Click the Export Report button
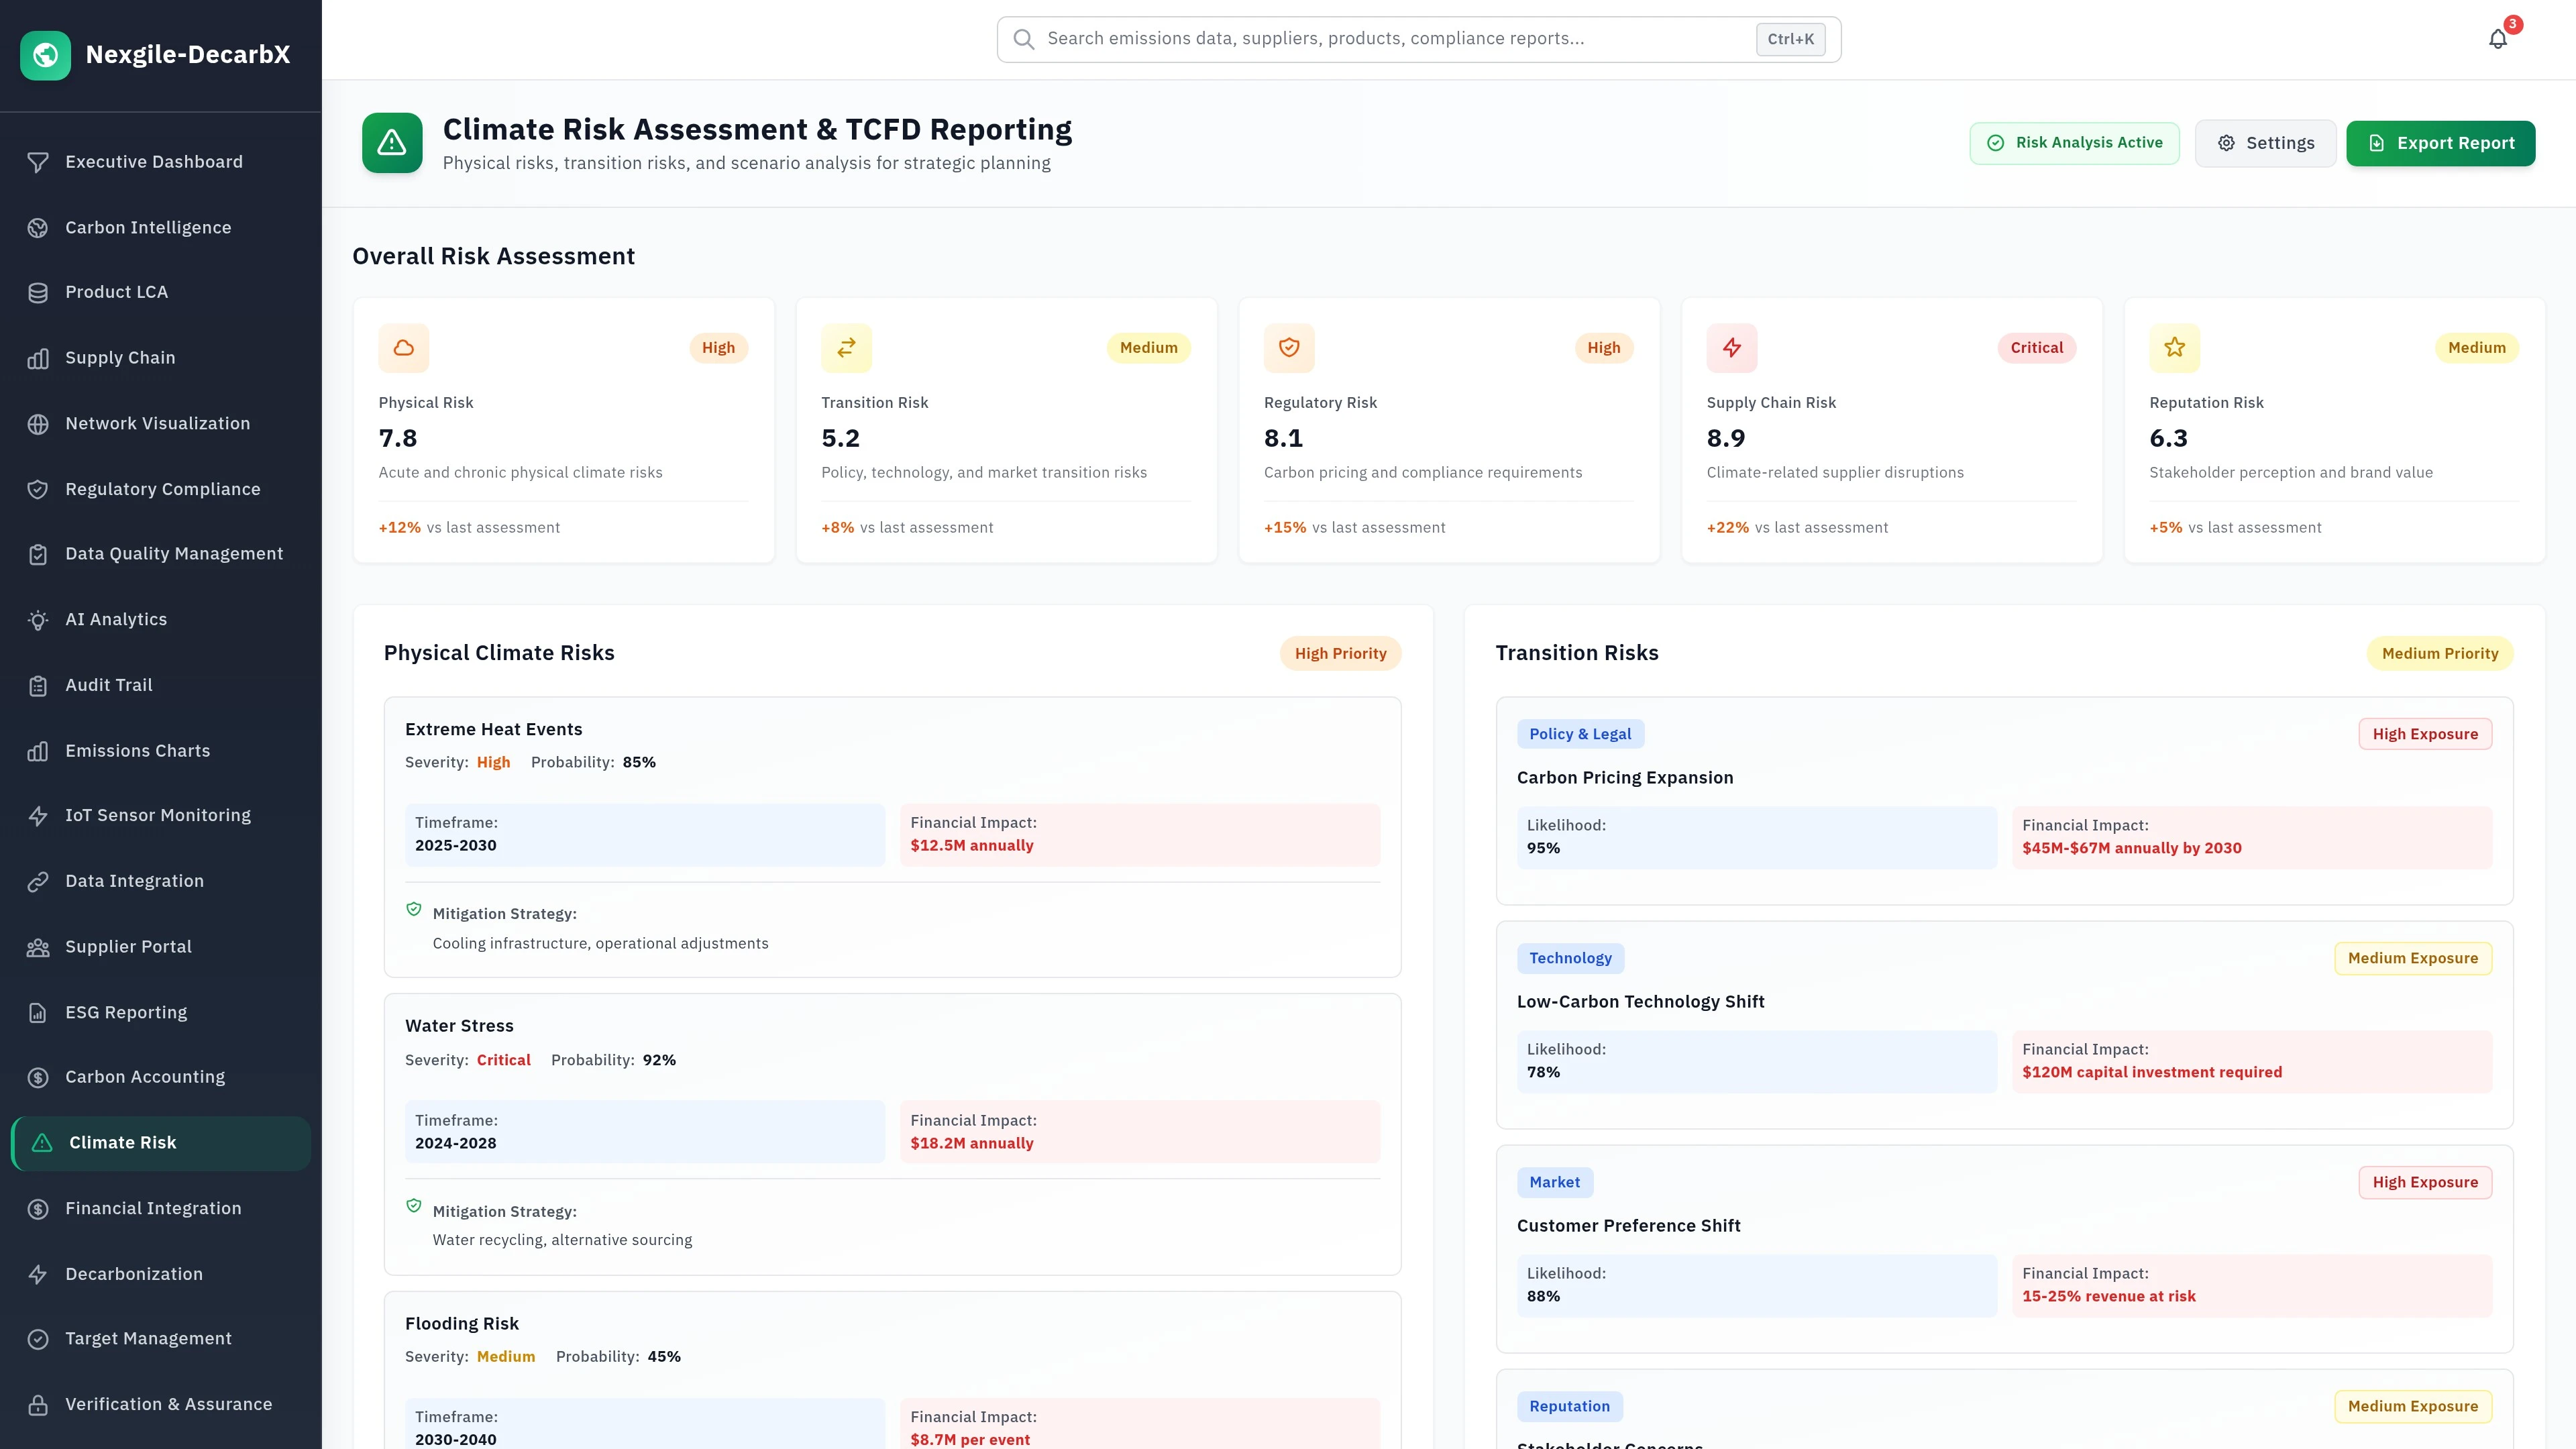 [2440, 143]
